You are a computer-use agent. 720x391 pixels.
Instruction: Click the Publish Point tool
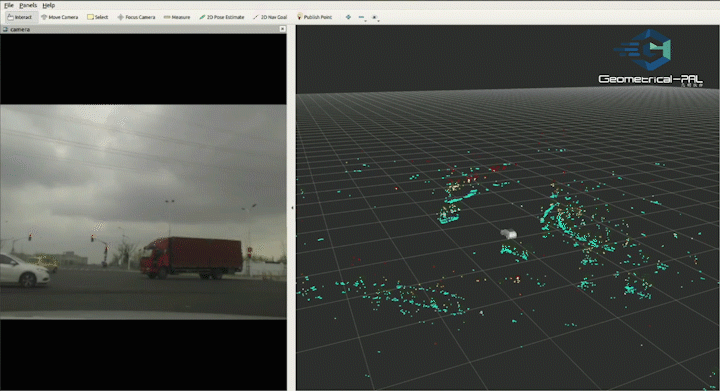point(315,17)
